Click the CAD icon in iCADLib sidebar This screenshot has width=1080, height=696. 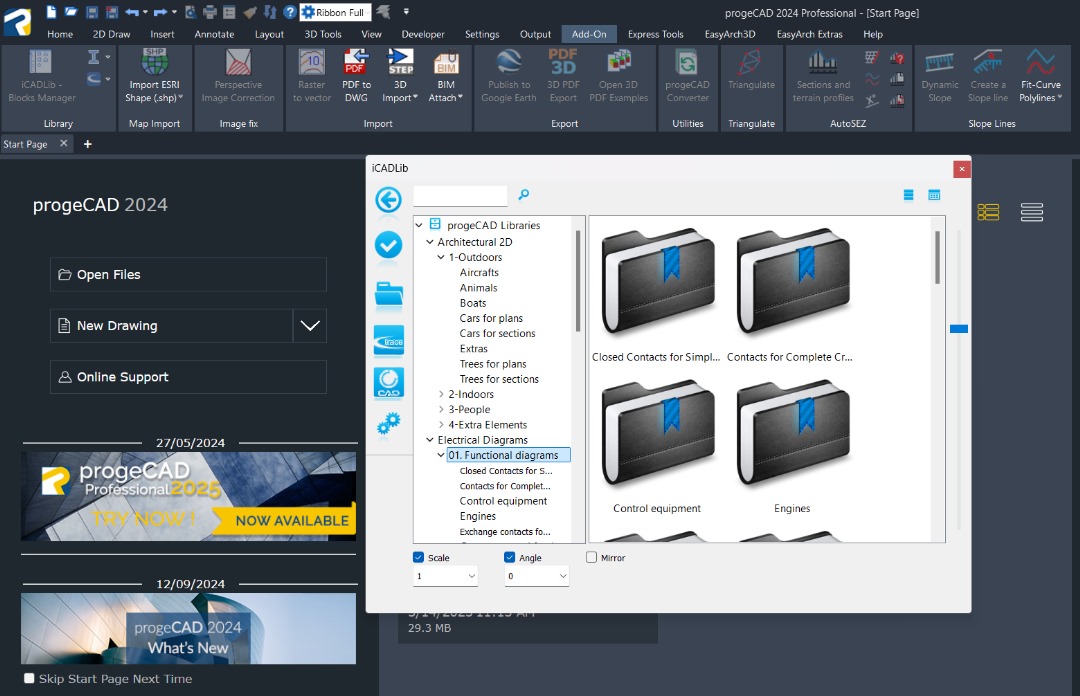click(388, 383)
